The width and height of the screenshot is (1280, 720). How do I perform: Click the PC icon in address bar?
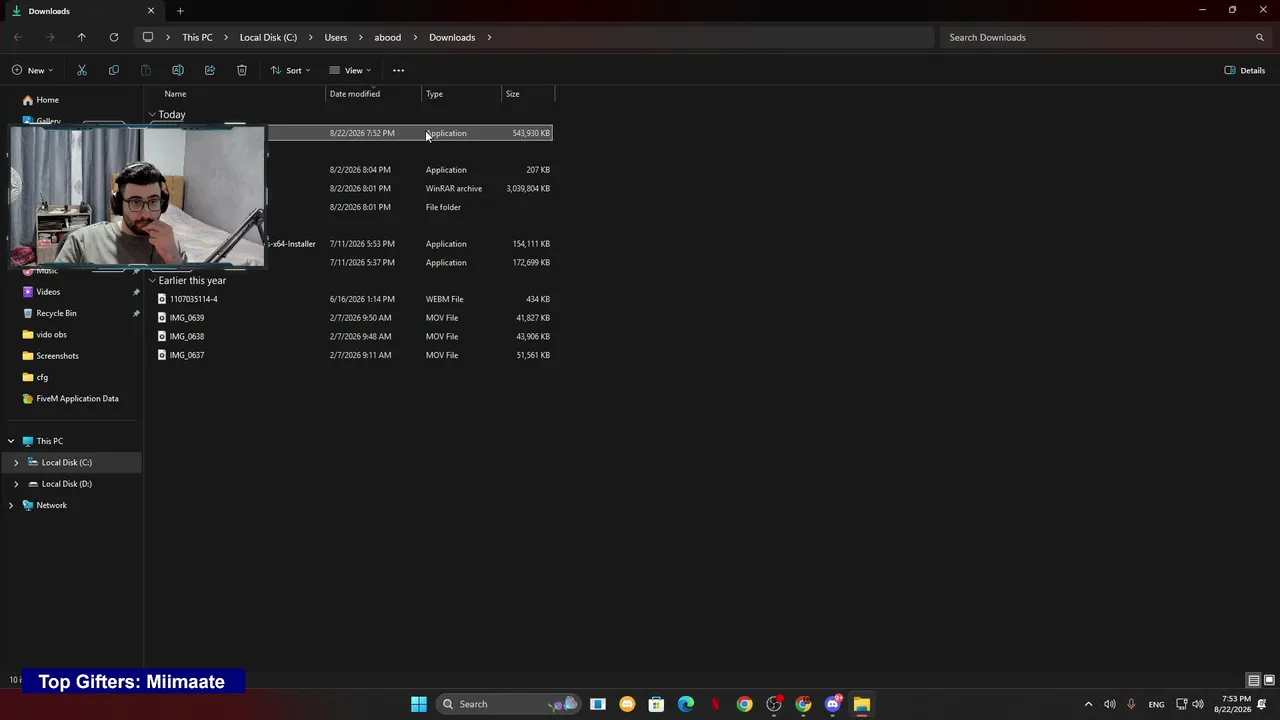[x=148, y=37]
